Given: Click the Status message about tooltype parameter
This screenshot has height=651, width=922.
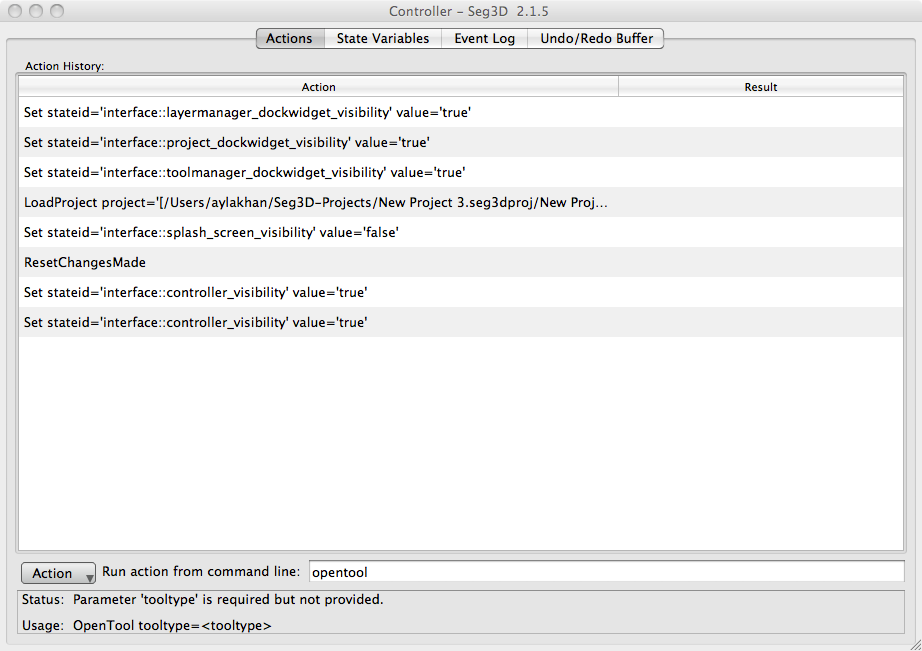Looking at the screenshot, I should coord(228,600).
